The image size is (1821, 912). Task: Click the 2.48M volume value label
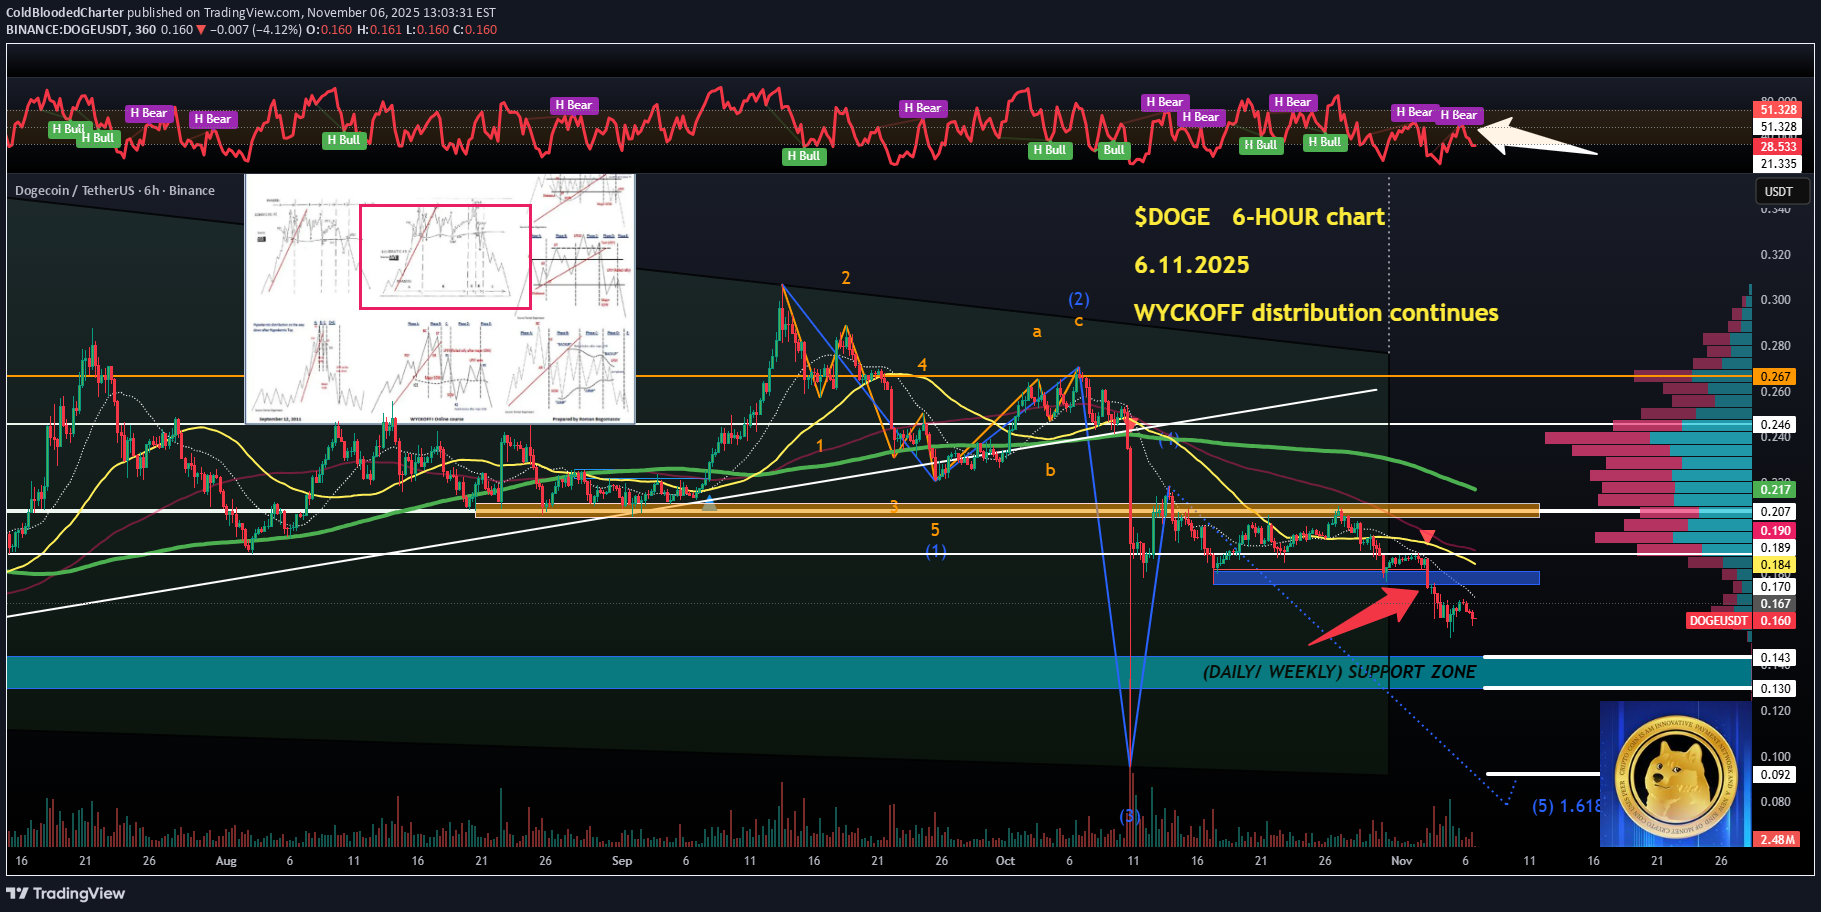click(x=1777, y=839)
